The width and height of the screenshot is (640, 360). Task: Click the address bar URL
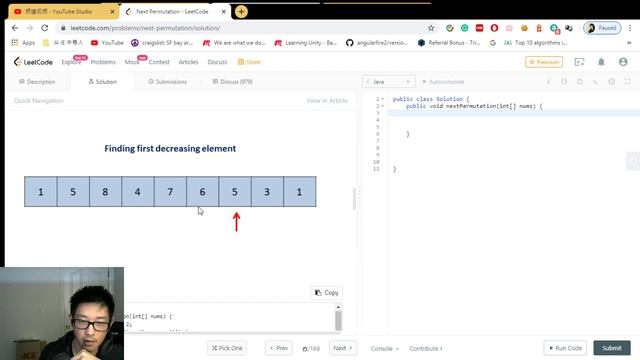pos(145,28)
